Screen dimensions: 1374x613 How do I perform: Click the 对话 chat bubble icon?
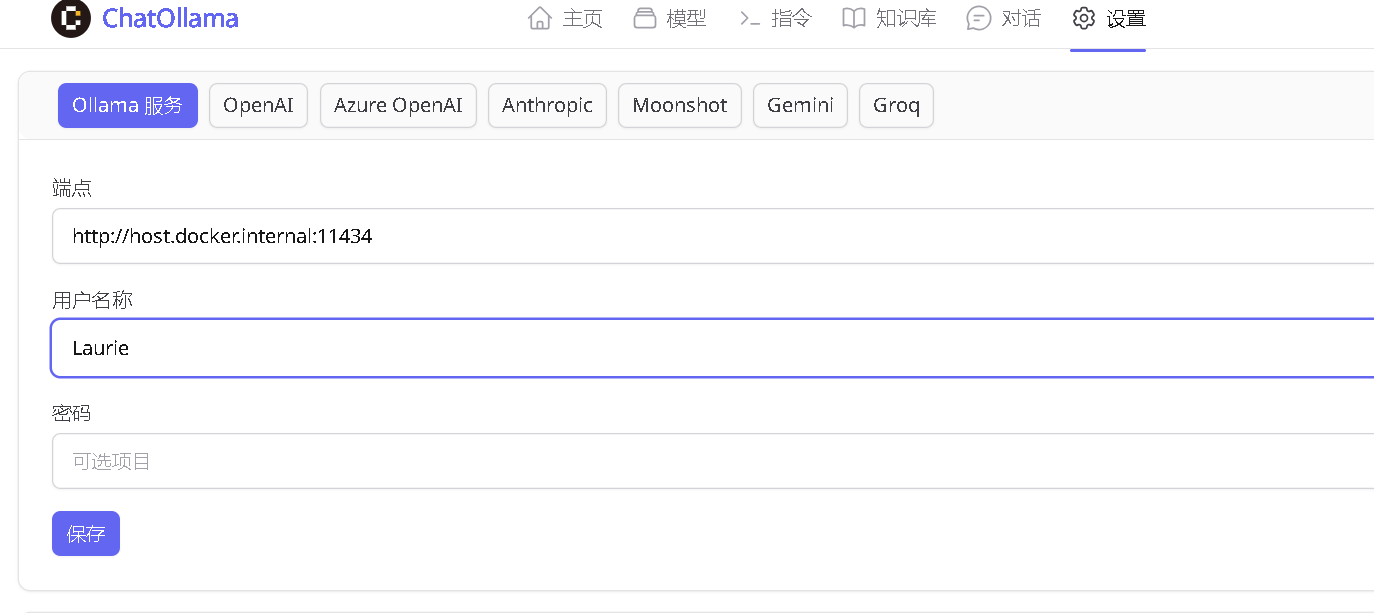coord(976,17)
